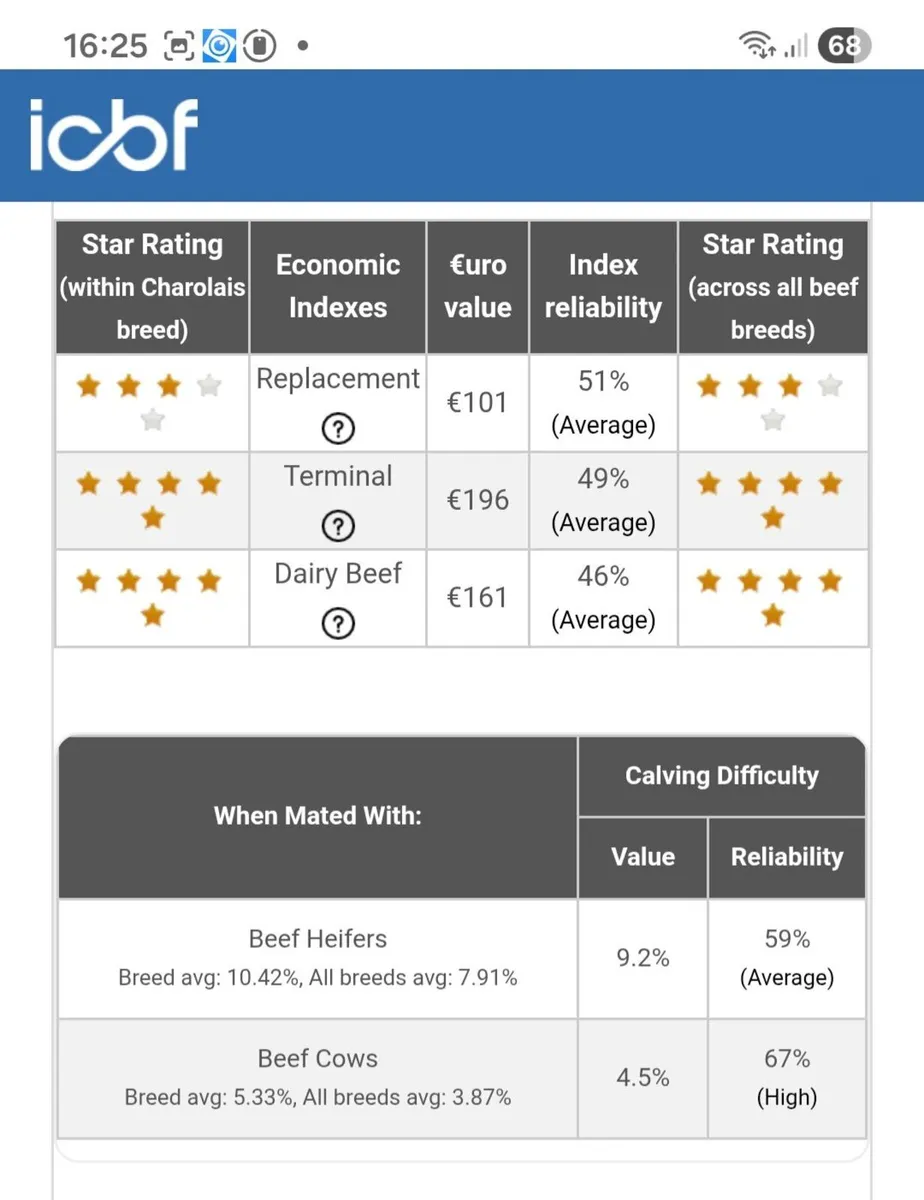Select the Beef Heifers row label
Screen dimensions: 924x1200
pos(318,939)
